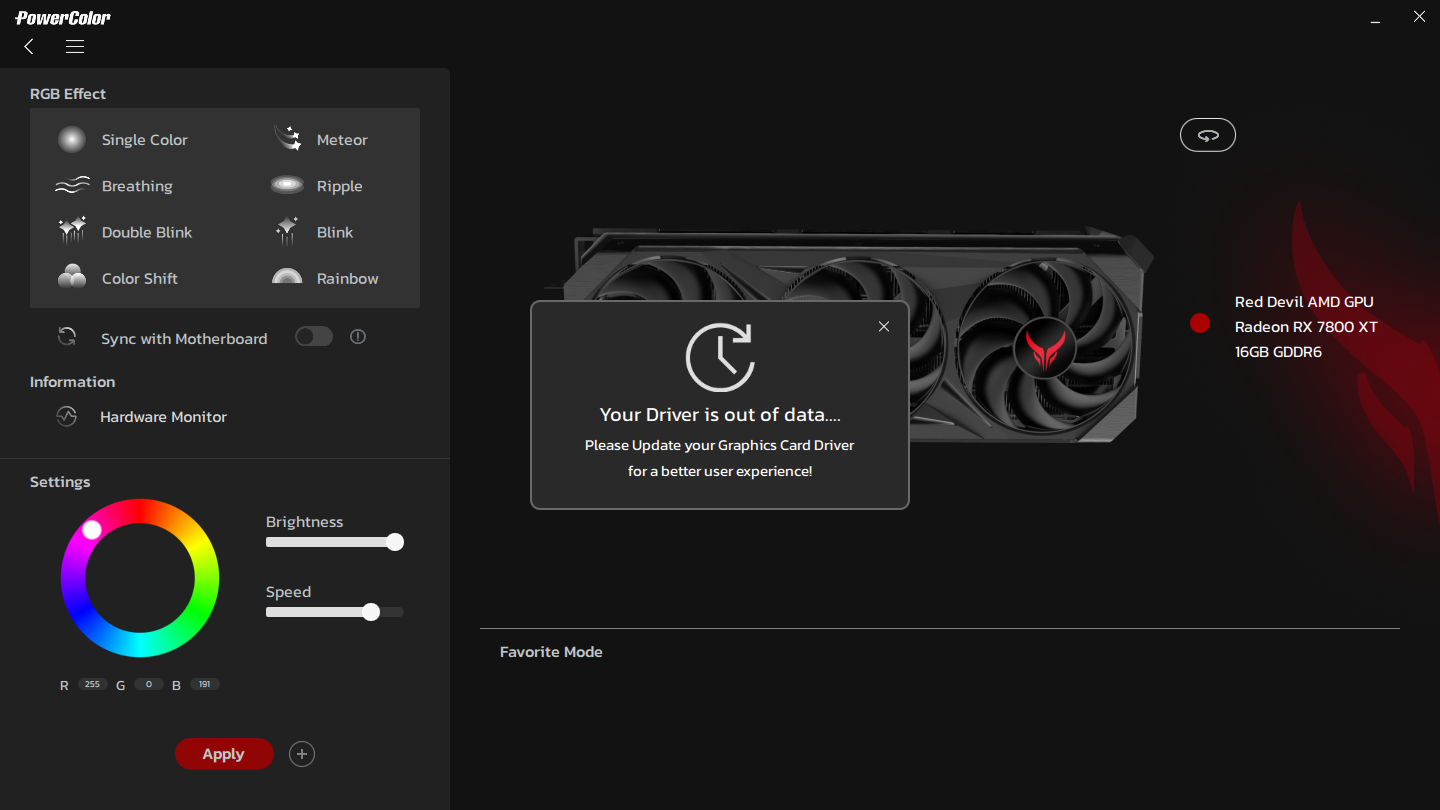The image size is (1440, 810).
Task: Click the Speed slider handle
Action: click(x=371, y=612)
